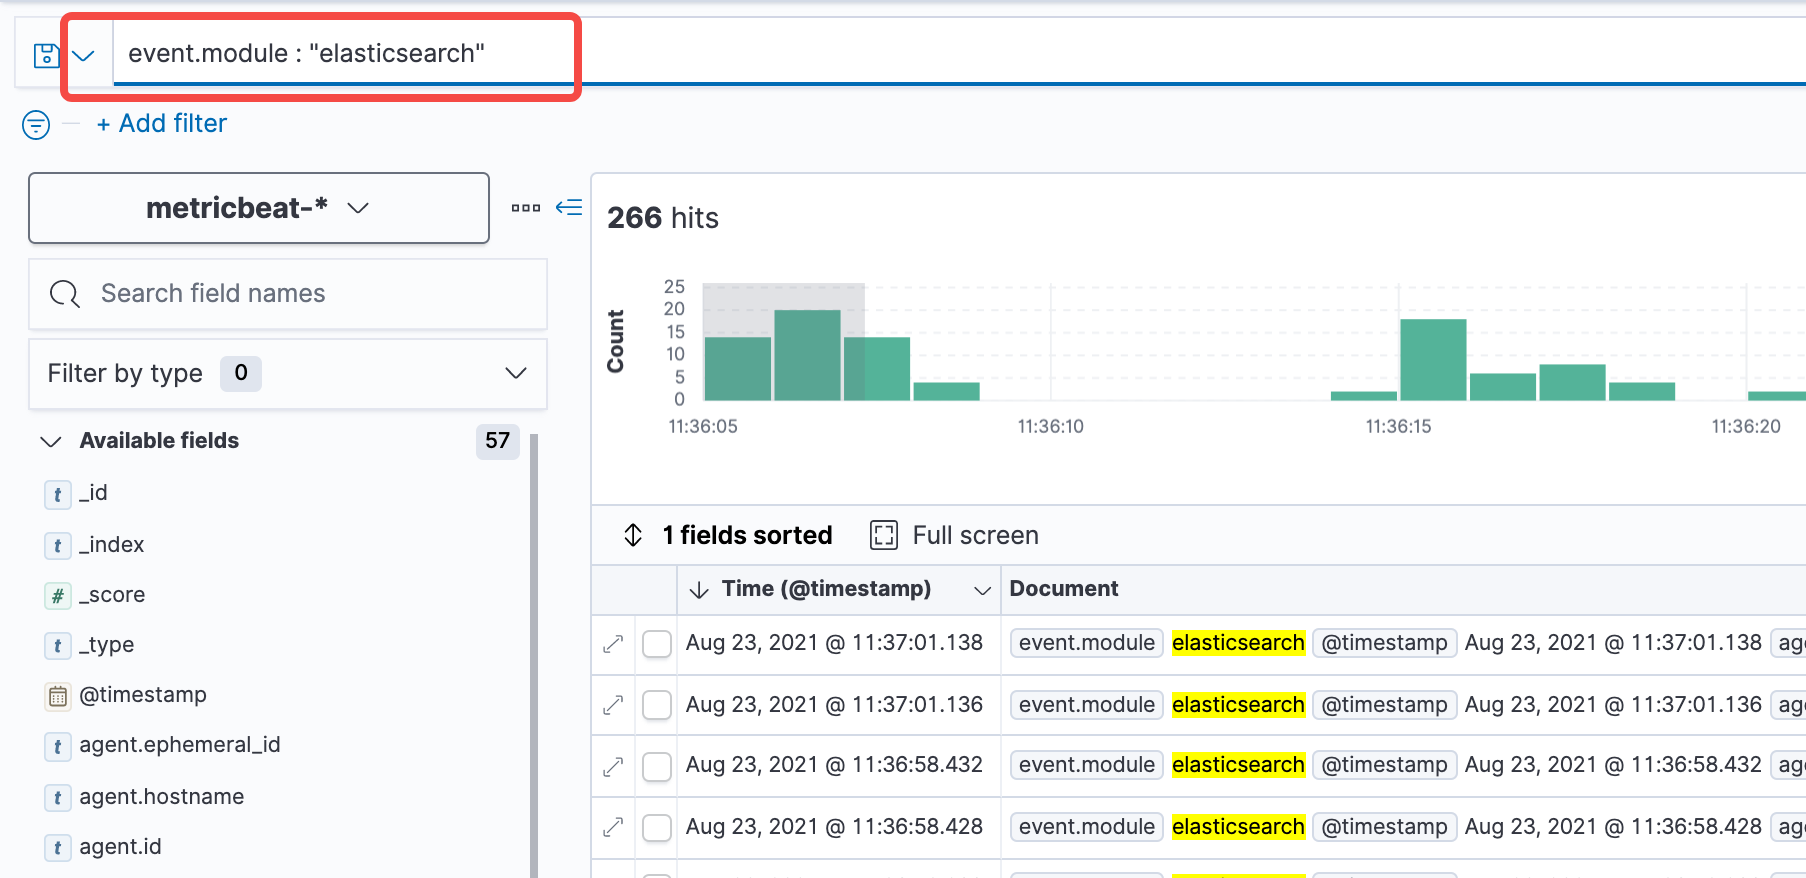Click the fields list scrollbar

534,656
